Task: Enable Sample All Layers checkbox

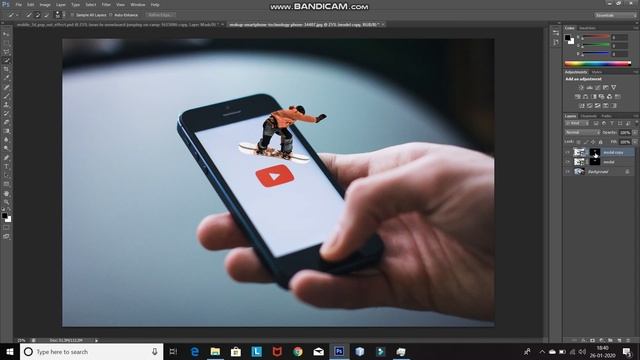Action: point(73,15)
